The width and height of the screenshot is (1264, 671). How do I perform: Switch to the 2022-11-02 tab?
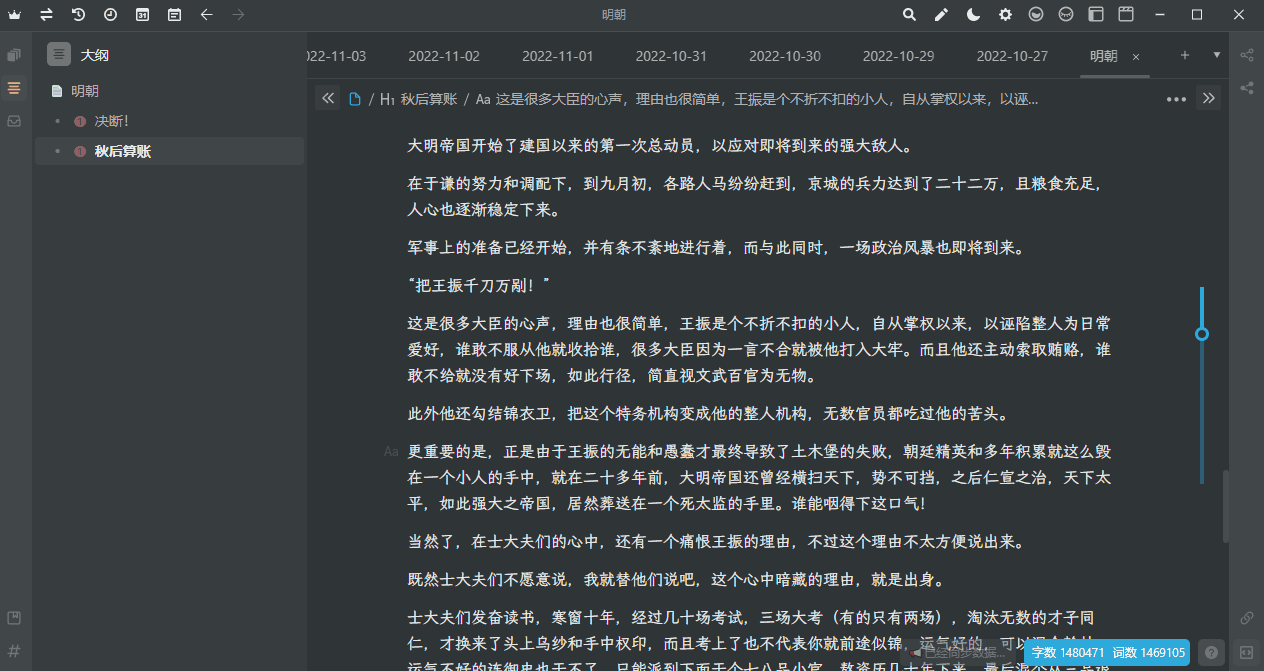click(x=444, y=56)
